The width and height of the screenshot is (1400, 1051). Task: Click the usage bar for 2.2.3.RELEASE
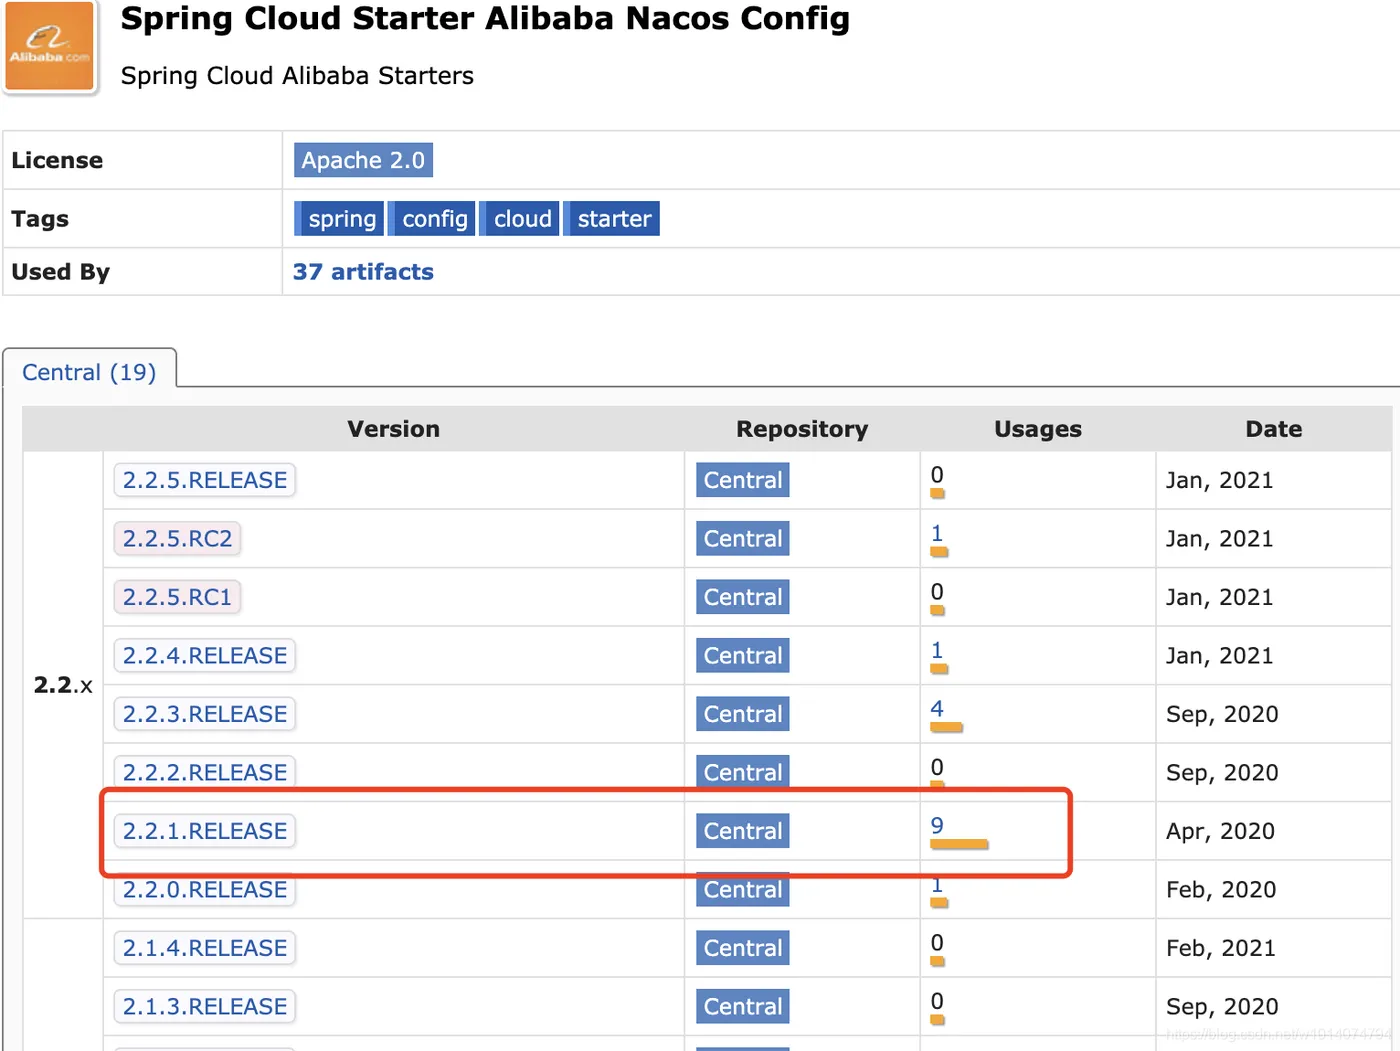point(946,728)
